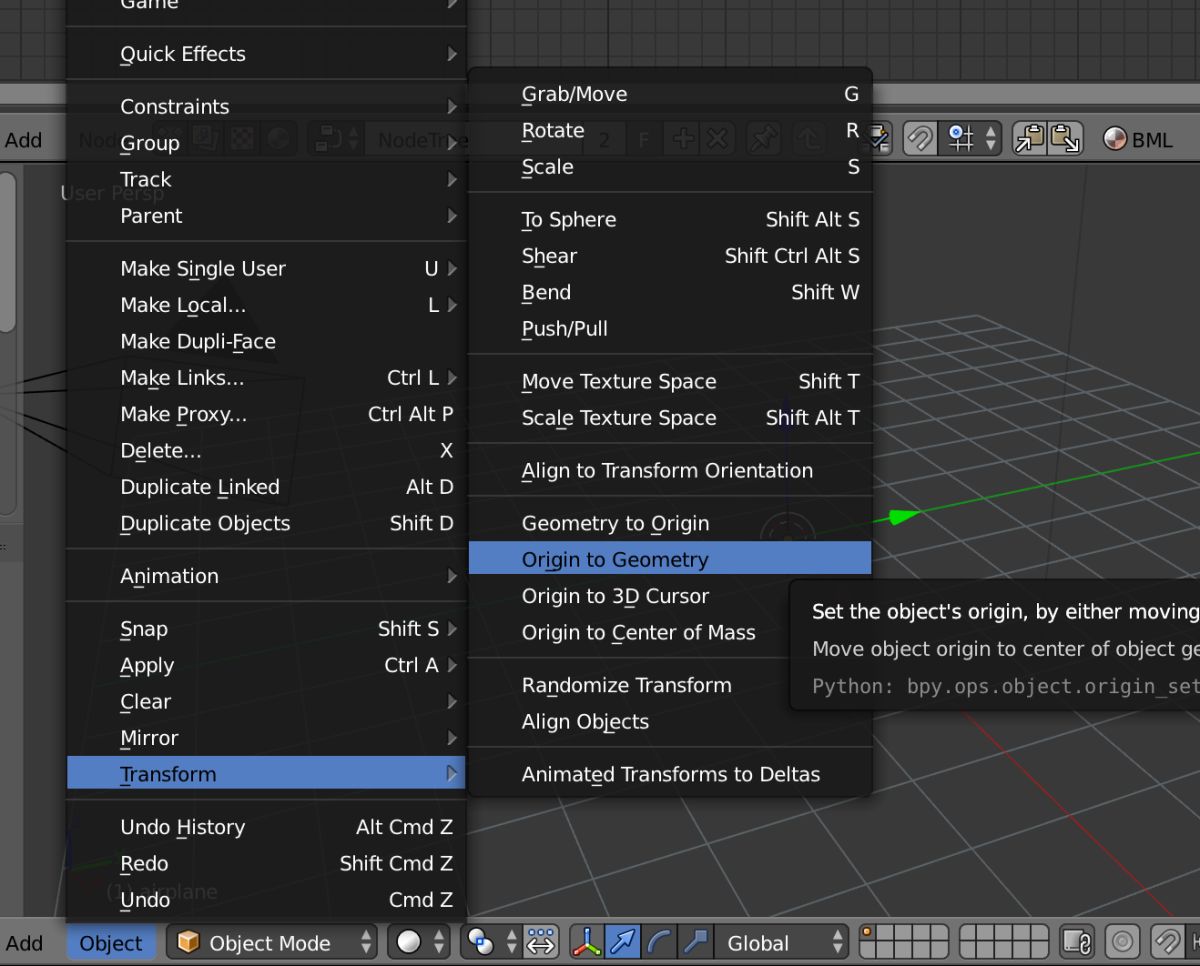Expand the Mirror submenu

[266, 738]
